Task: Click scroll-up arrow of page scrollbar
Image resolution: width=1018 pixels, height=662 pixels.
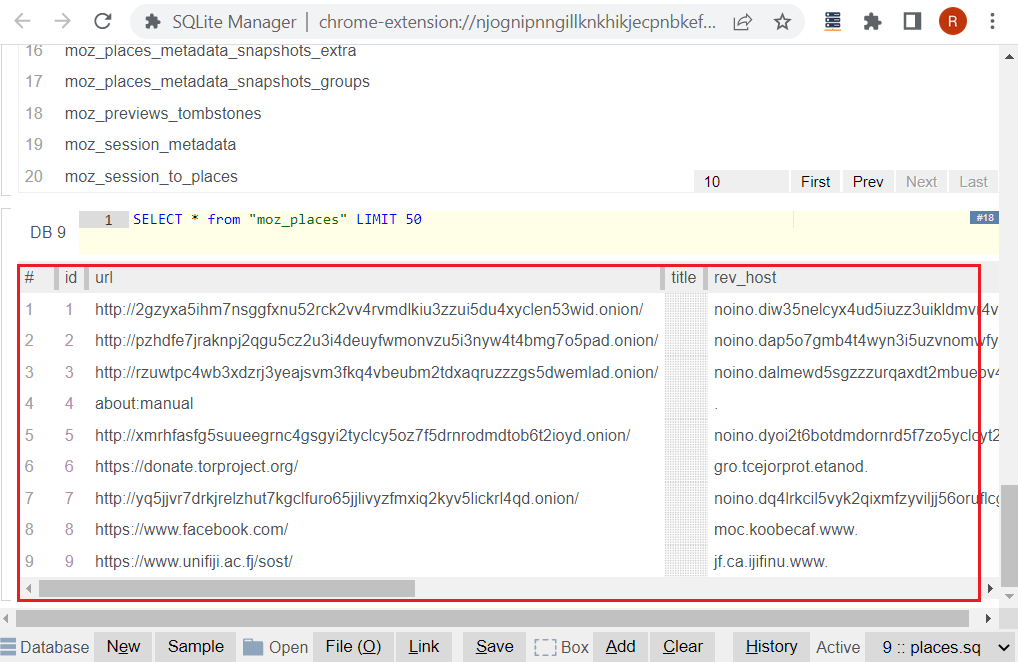Action: pos(1009,56)
